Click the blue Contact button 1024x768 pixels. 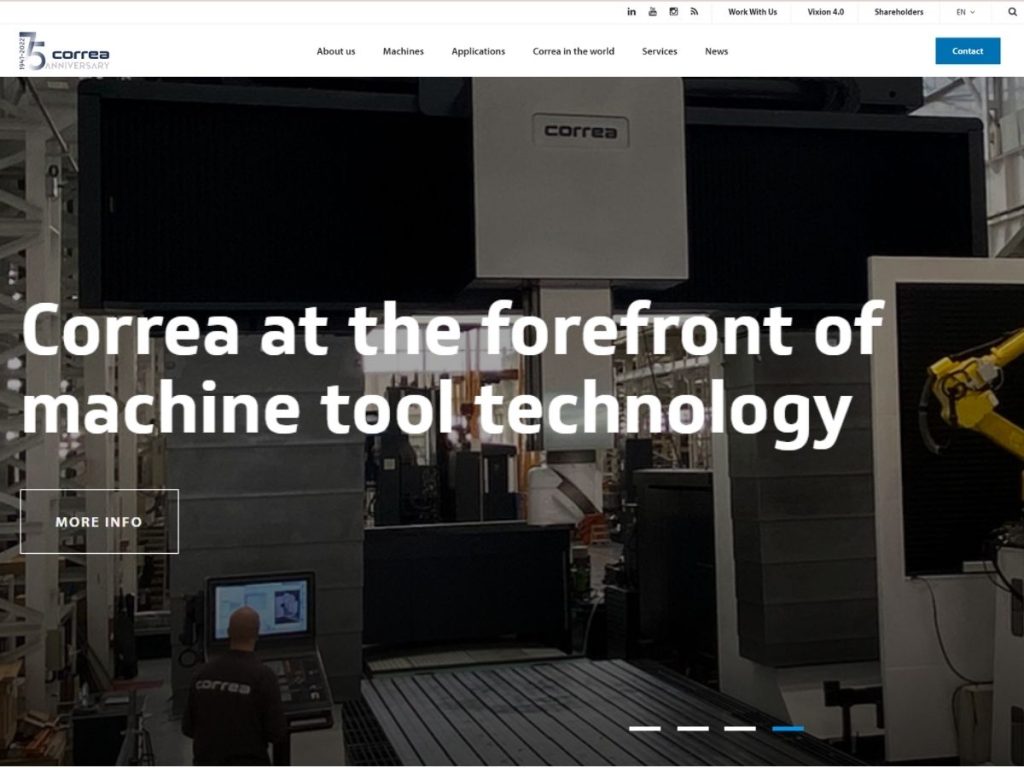click(x=967, y=51)
